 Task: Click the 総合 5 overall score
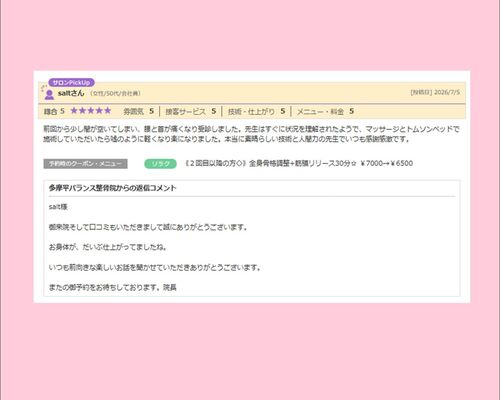[54, 111]
